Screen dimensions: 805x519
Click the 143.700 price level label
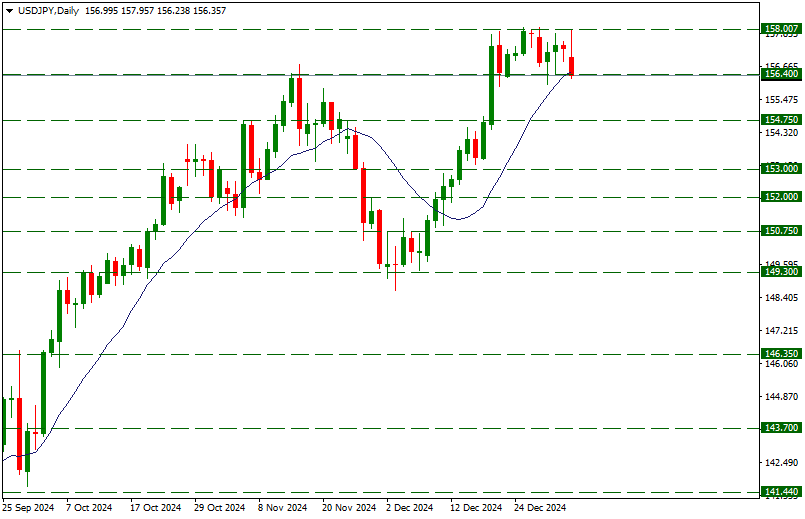780,428
